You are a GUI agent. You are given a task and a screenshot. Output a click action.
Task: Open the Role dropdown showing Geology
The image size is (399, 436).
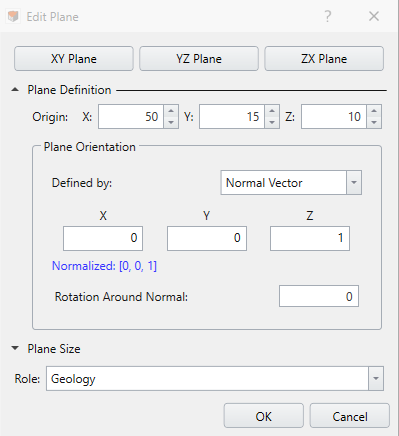click(x=215, y=379)
